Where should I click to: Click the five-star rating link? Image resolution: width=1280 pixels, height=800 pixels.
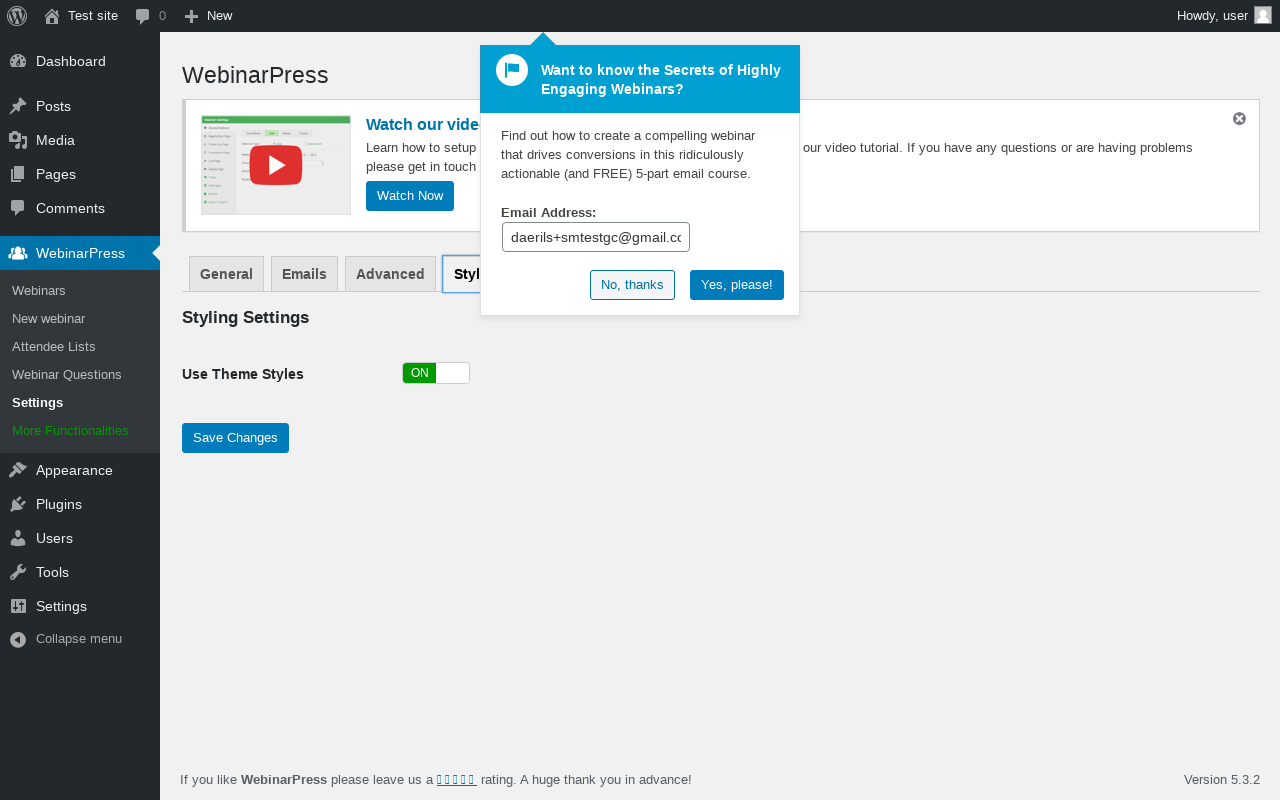(x=456, y=779)
